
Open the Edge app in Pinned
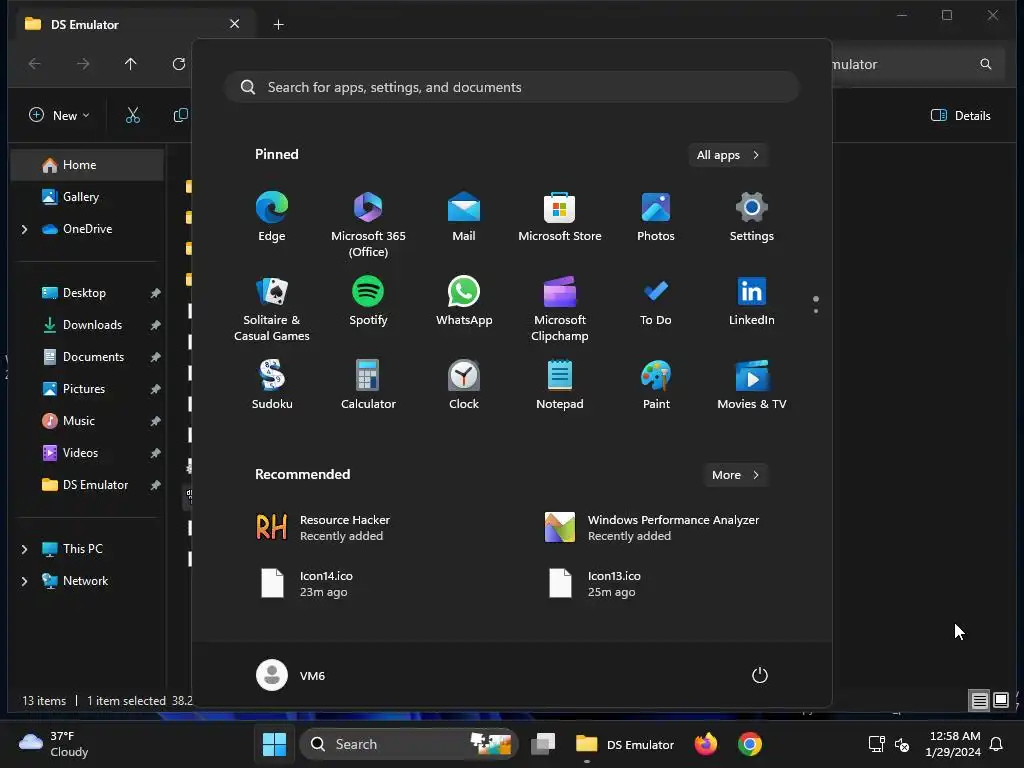272,217
